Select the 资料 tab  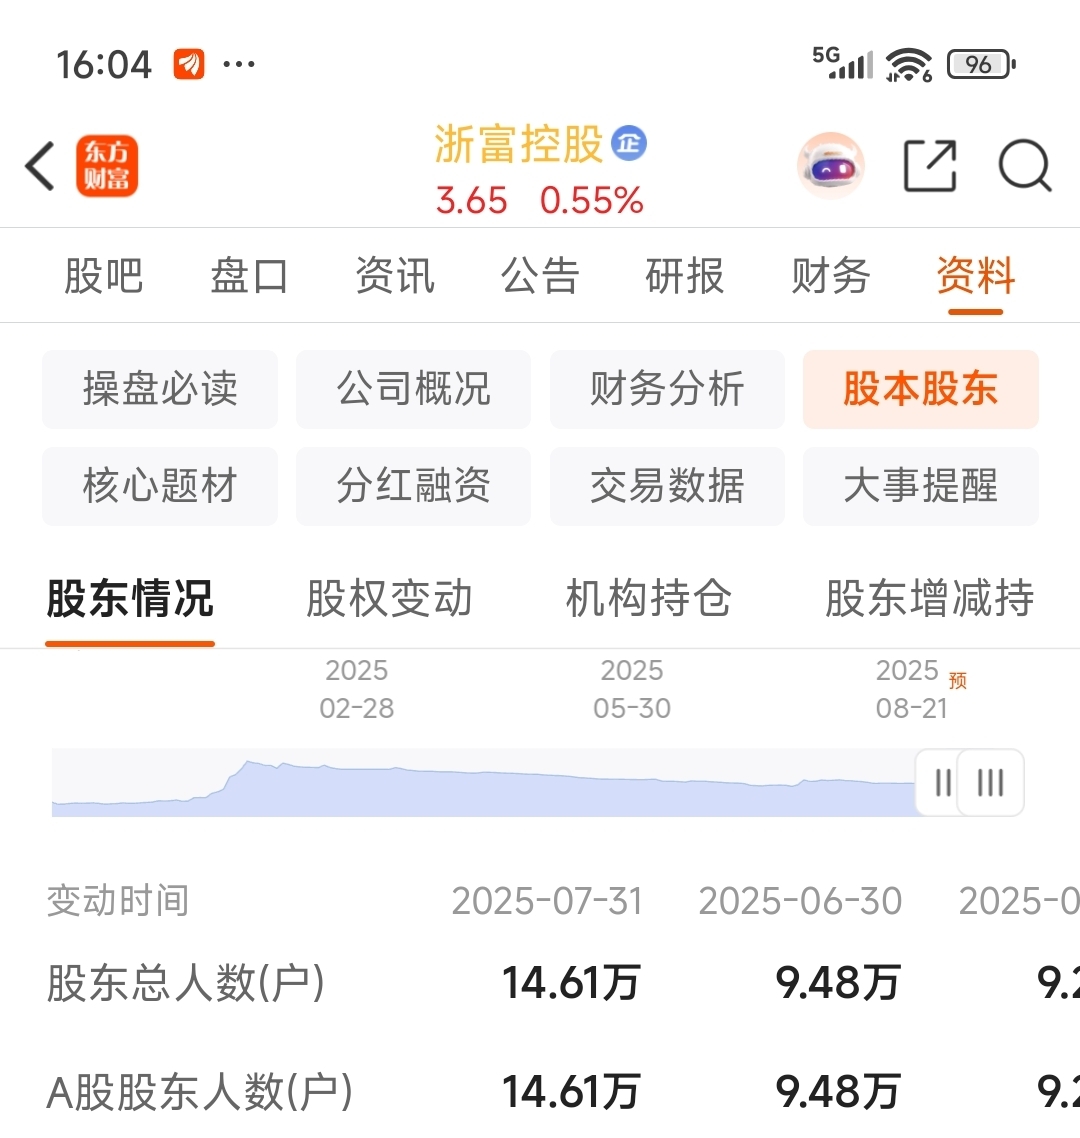(975, 276)
